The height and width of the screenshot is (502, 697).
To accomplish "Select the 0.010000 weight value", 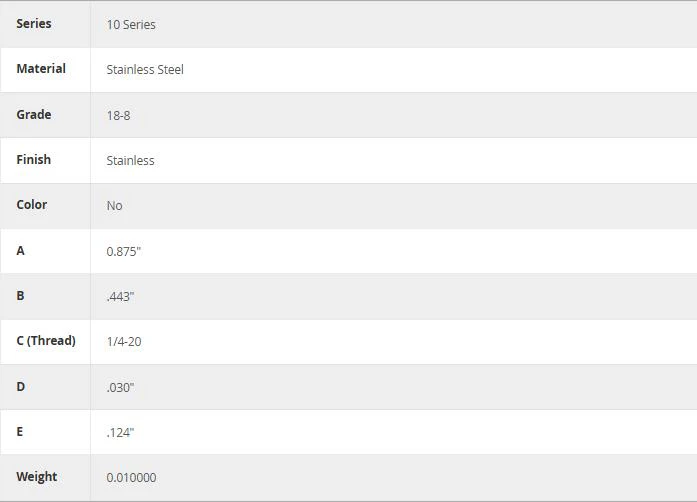I will 131,478.
